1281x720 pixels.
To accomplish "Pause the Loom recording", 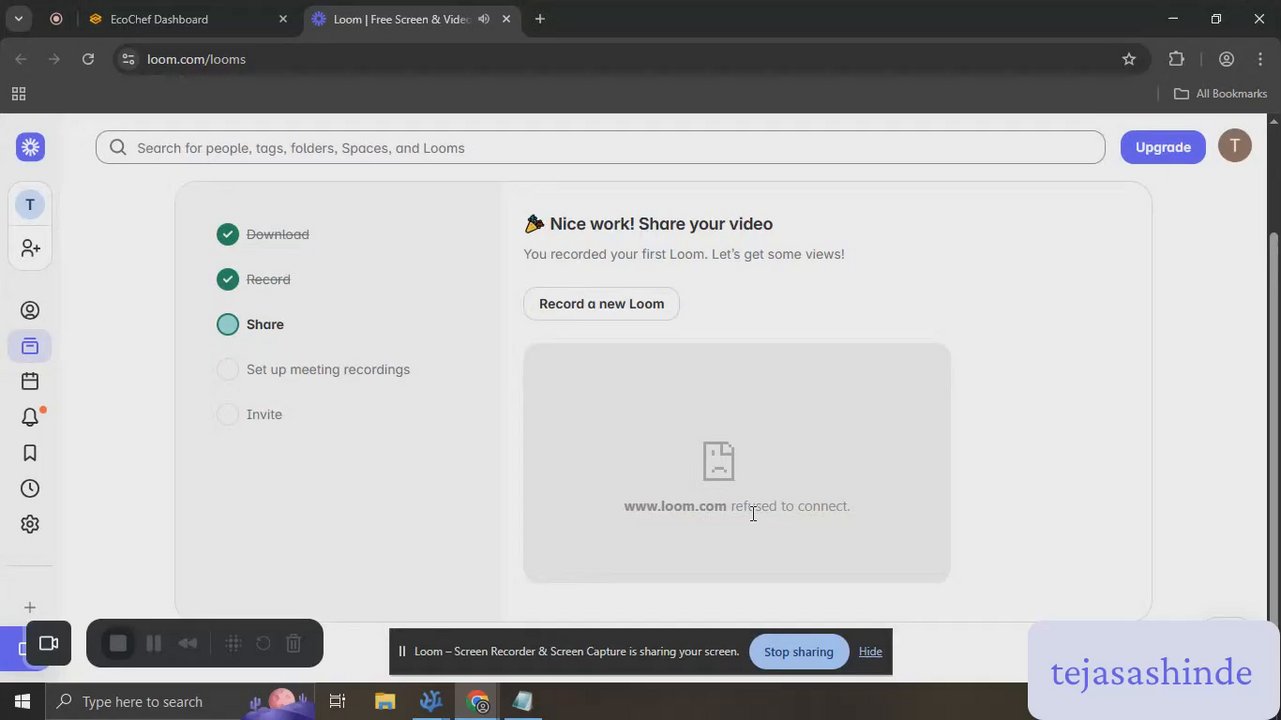I will [154, 643].
